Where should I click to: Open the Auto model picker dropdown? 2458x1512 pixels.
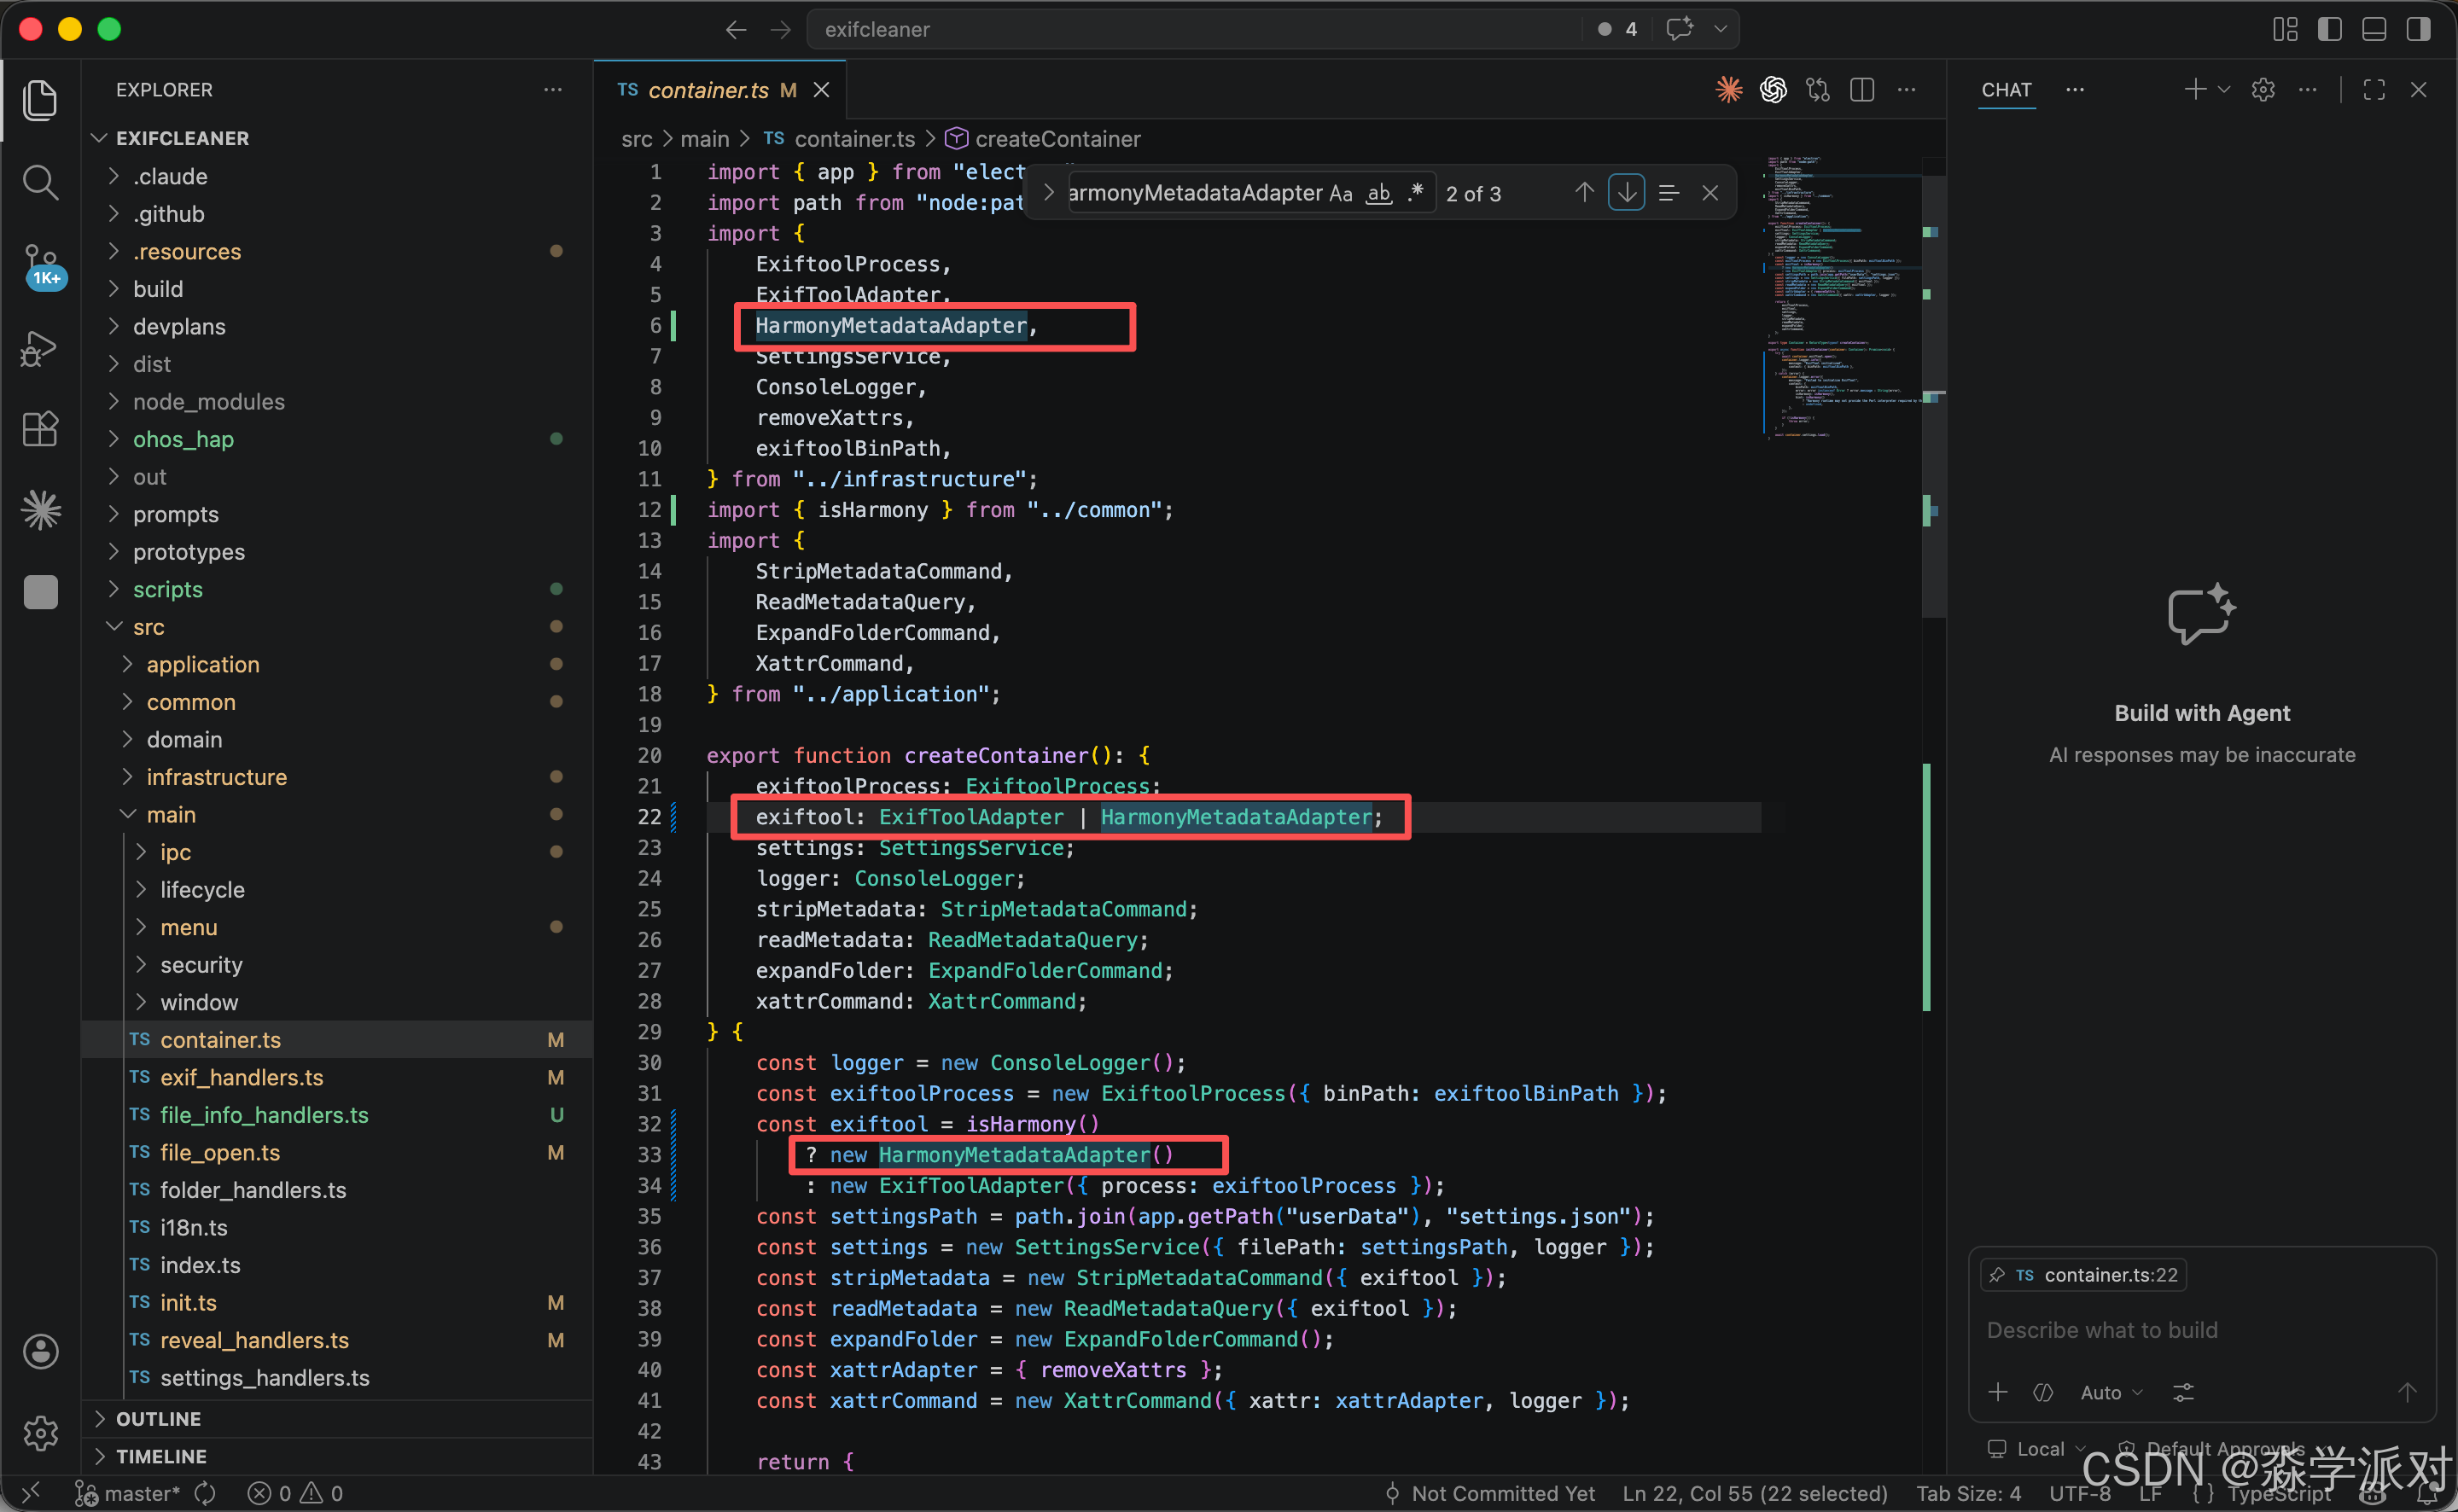[x=2111, y=1392]
